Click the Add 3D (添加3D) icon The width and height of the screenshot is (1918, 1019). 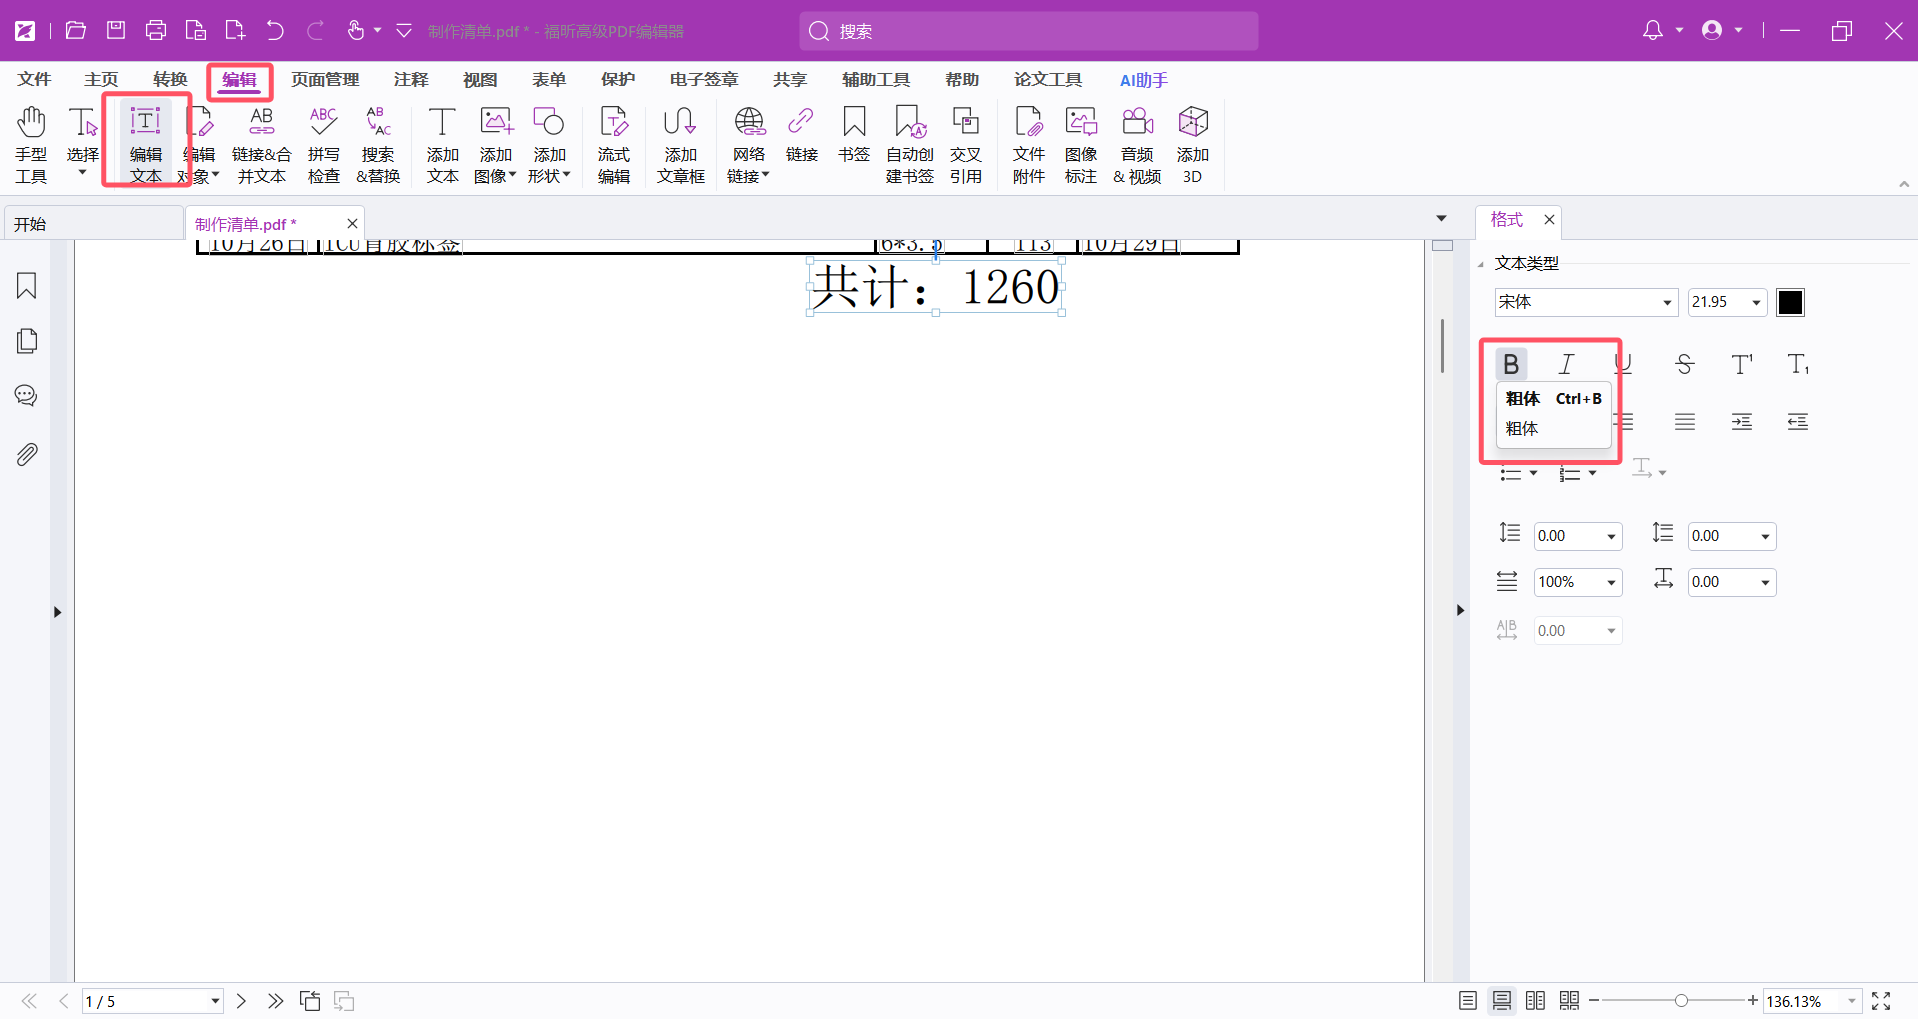click(x=1192, y=144)
